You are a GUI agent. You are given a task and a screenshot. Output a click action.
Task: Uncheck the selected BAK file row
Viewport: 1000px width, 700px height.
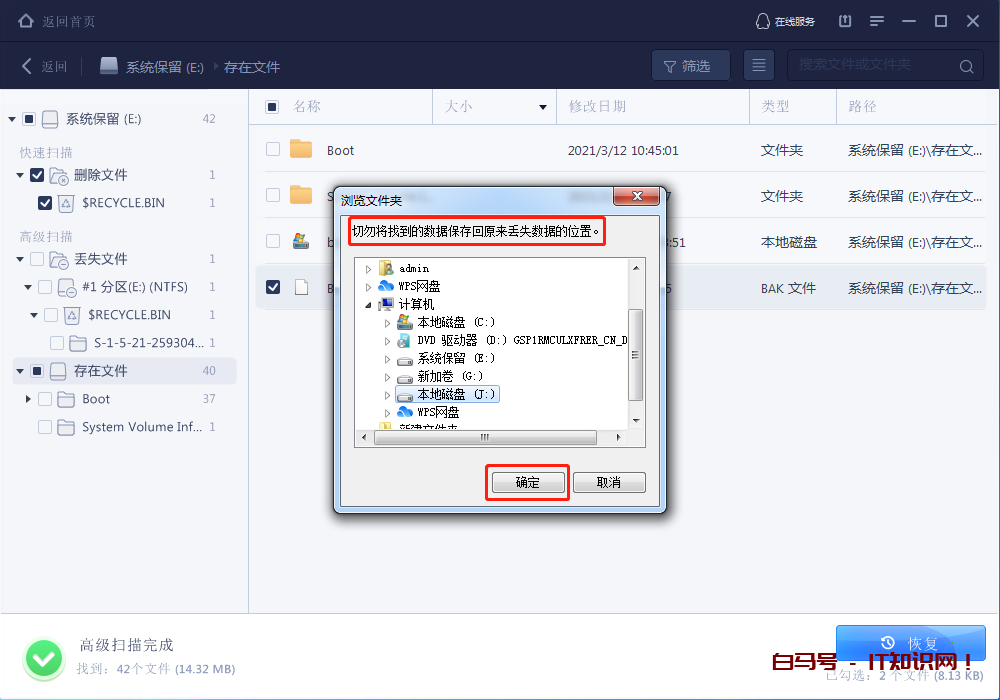pos(272,286)
